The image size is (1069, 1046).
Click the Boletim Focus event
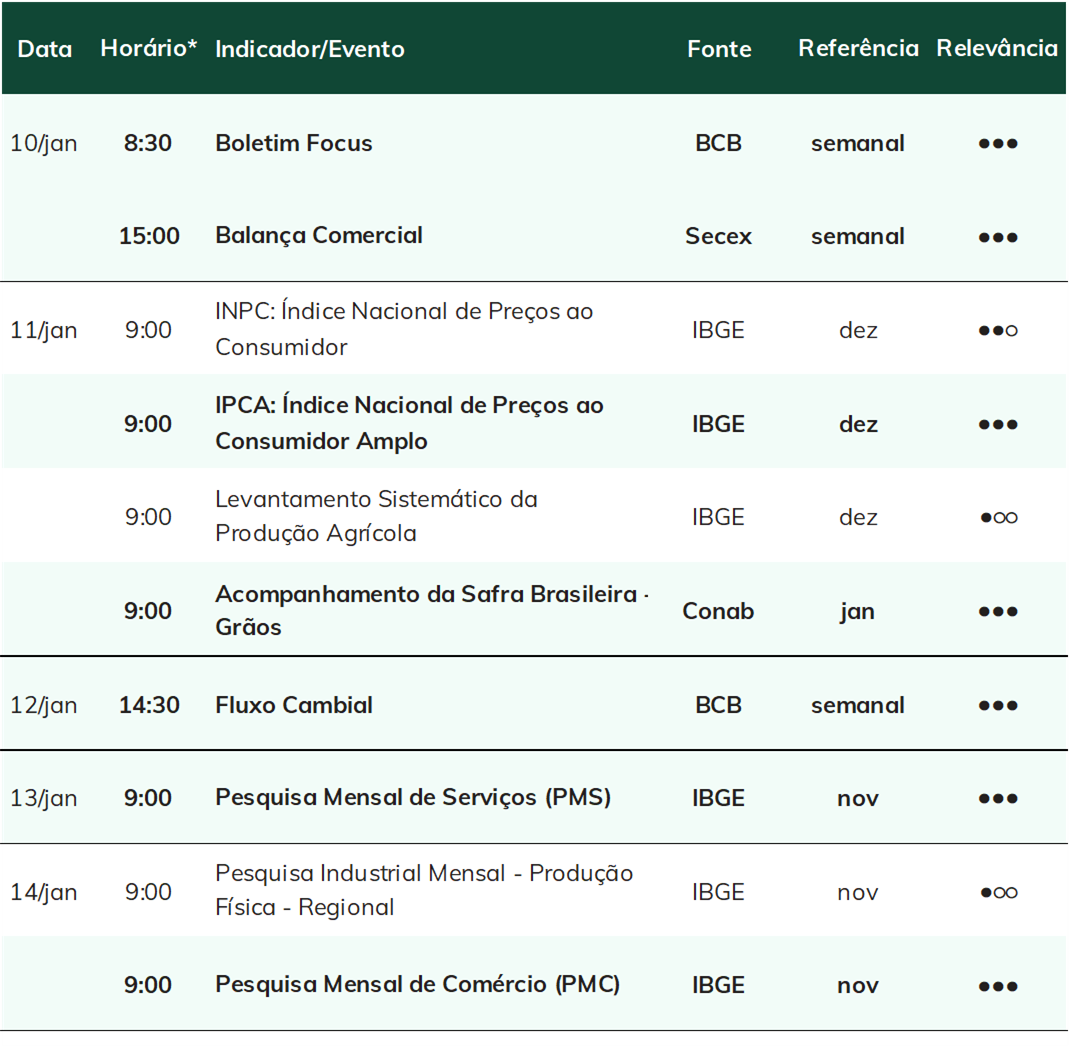[x=294, y=143]
